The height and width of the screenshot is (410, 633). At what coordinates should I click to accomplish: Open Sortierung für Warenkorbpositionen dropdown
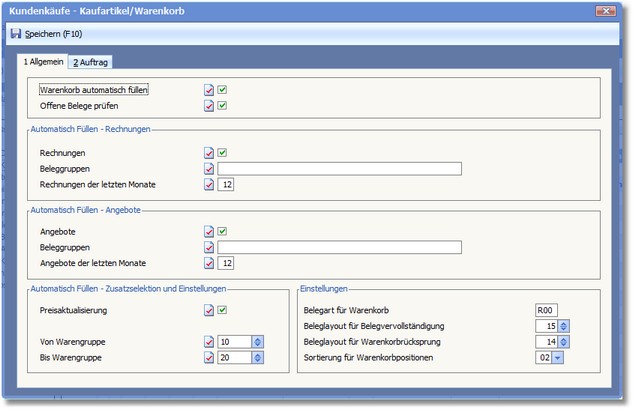(x=557, y=357)
